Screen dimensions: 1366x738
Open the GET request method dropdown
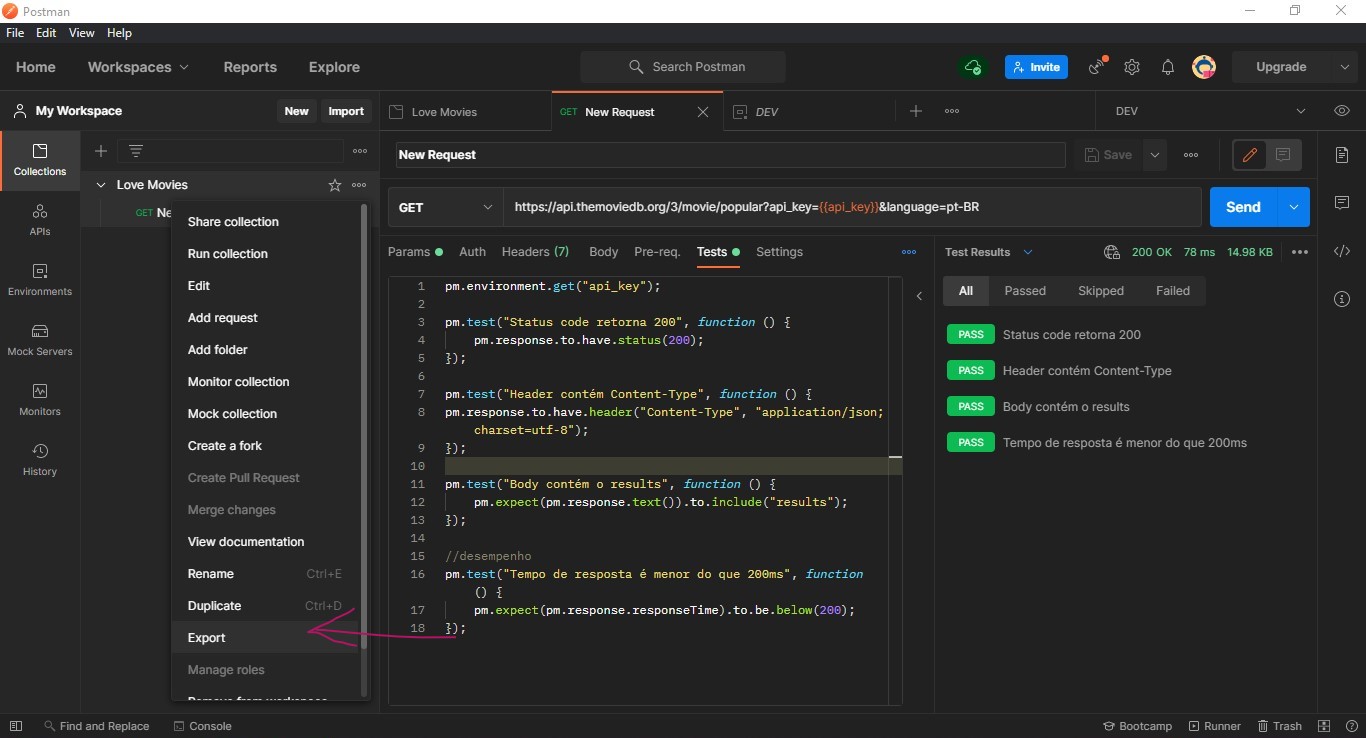[445, 207]
